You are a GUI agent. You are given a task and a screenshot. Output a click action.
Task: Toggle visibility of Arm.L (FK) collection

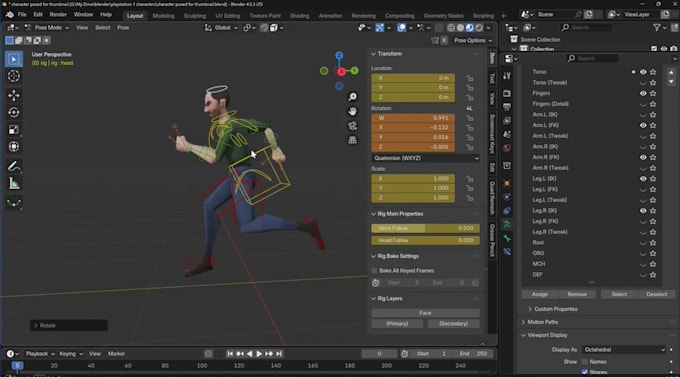point(643,125)
